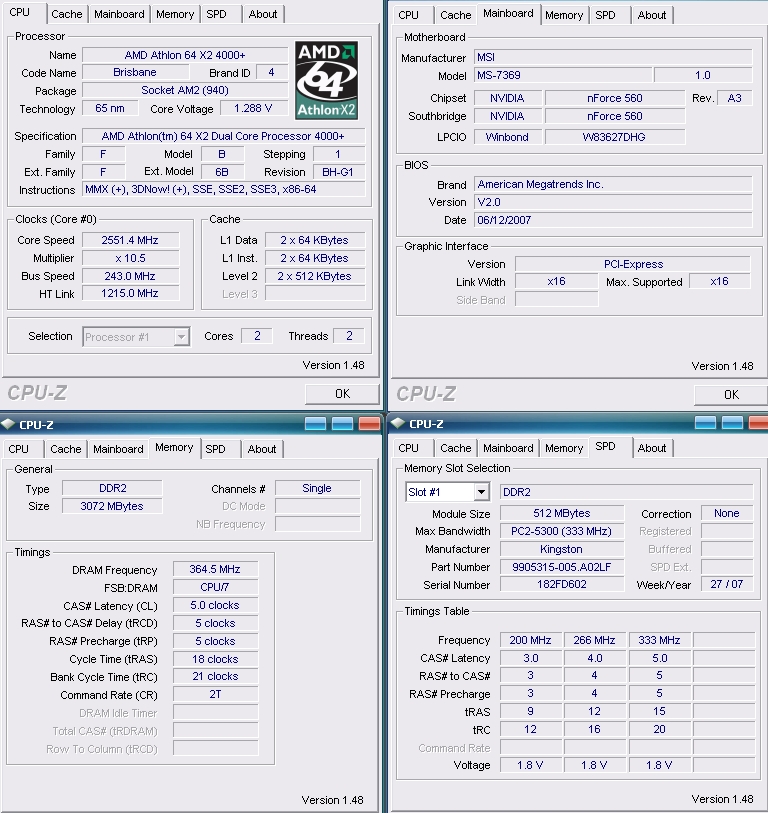Select SPD tab in the Memory window
Viewport: 768px width, 813px height.
[x=215, y=449]
